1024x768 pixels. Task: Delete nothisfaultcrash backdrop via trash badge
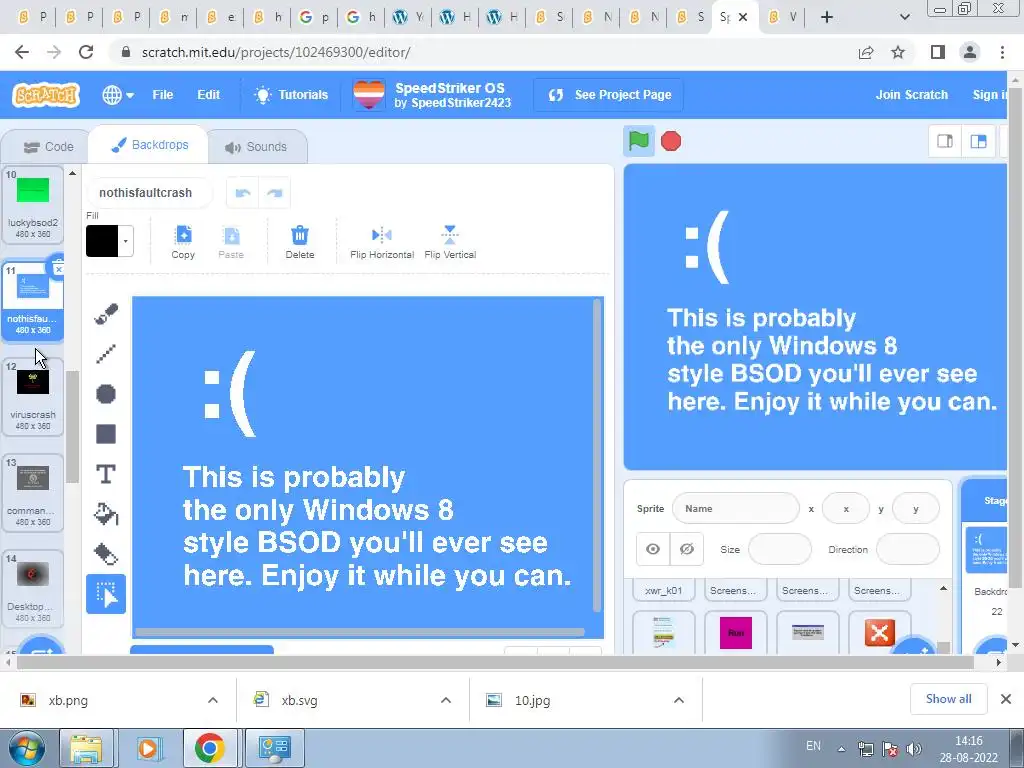coord(58,268)
